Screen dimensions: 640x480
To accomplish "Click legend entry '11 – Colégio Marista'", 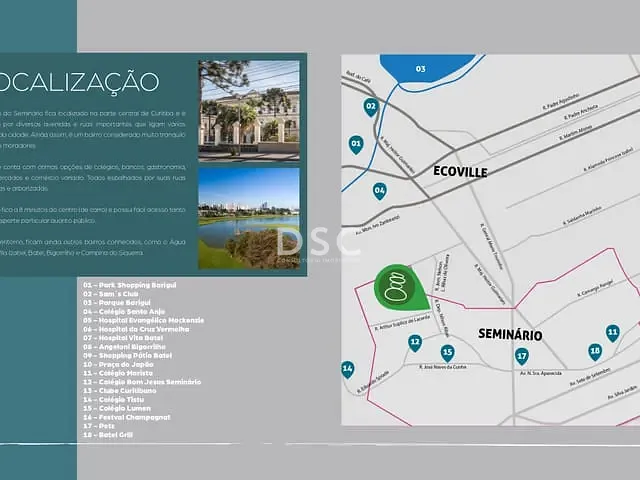I will 118,373.
